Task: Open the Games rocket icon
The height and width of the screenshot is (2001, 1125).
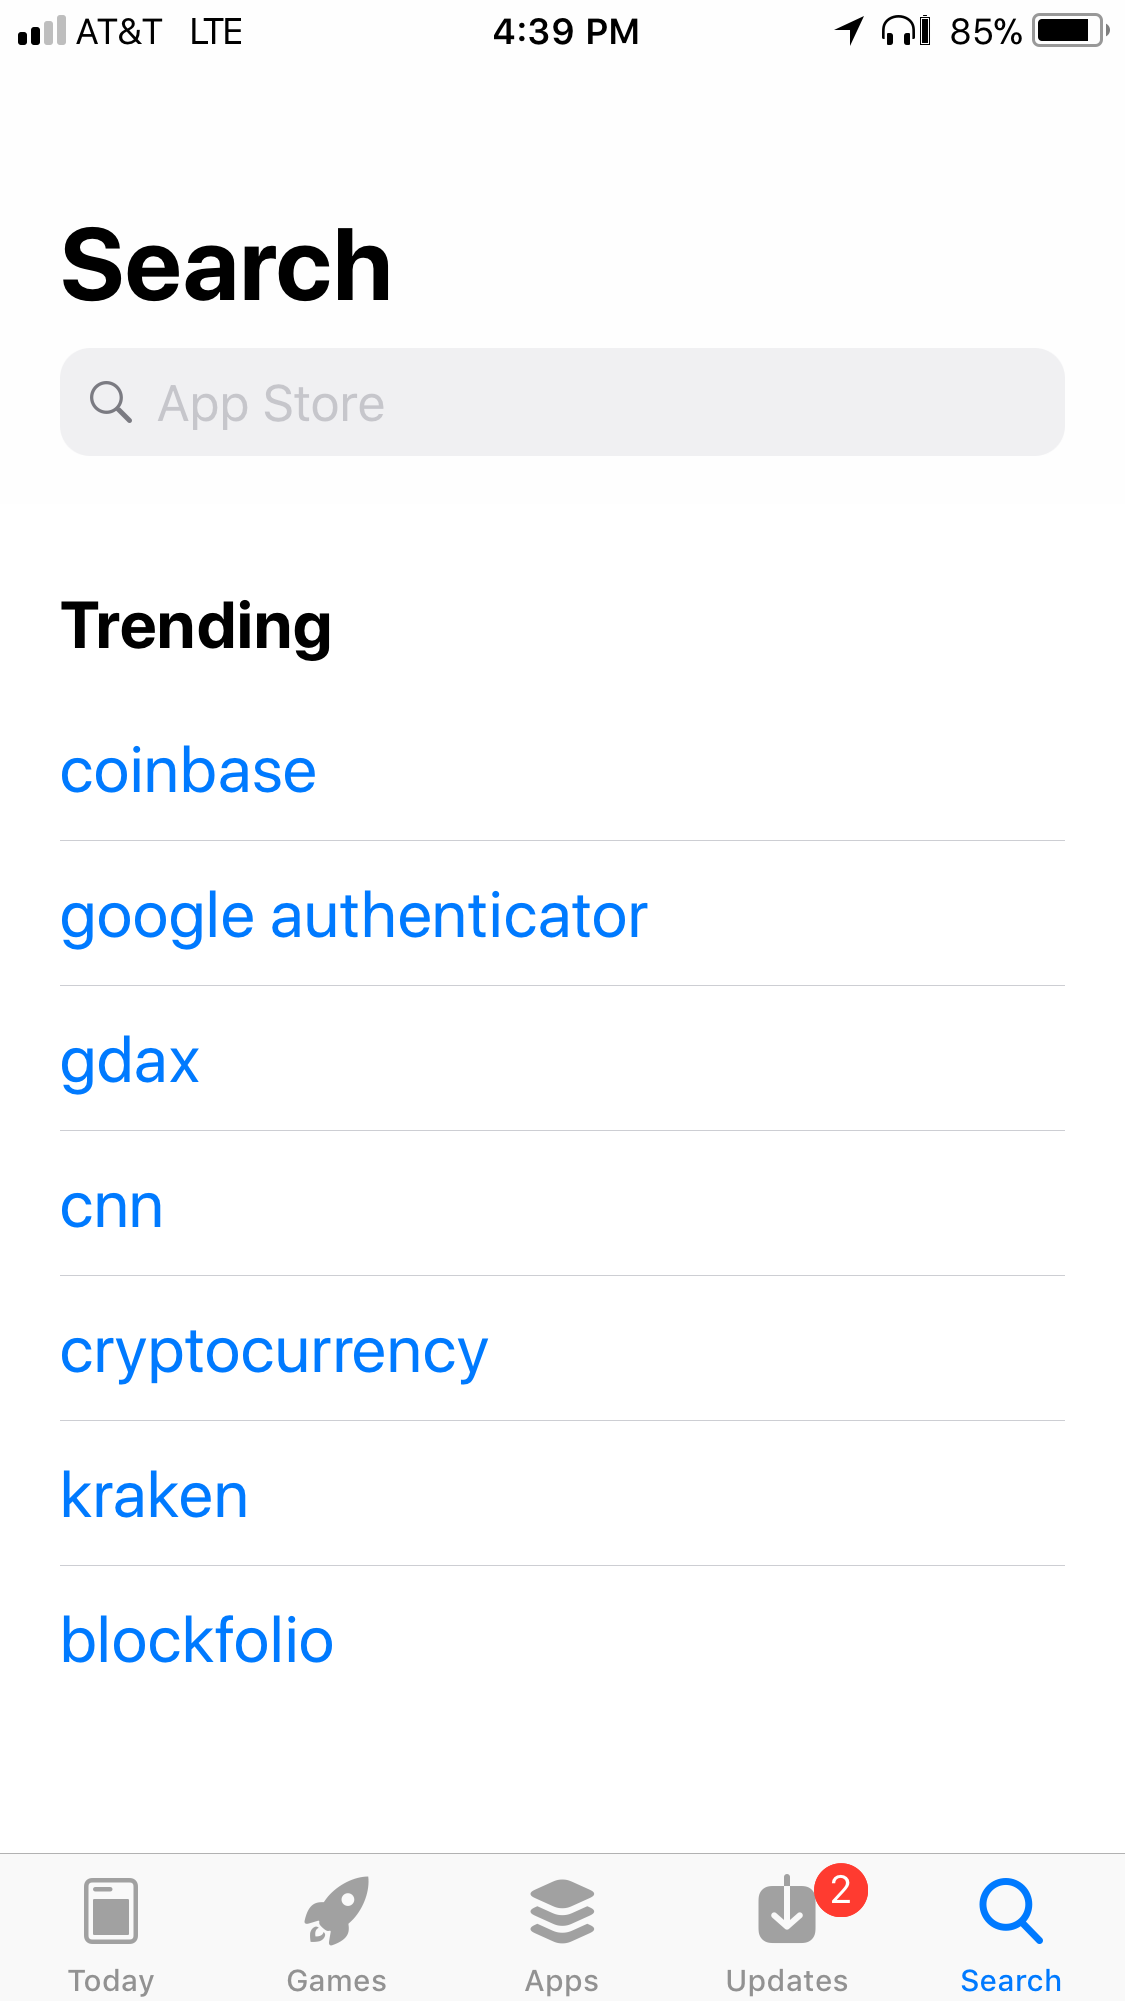Action: pos(337,1911)
